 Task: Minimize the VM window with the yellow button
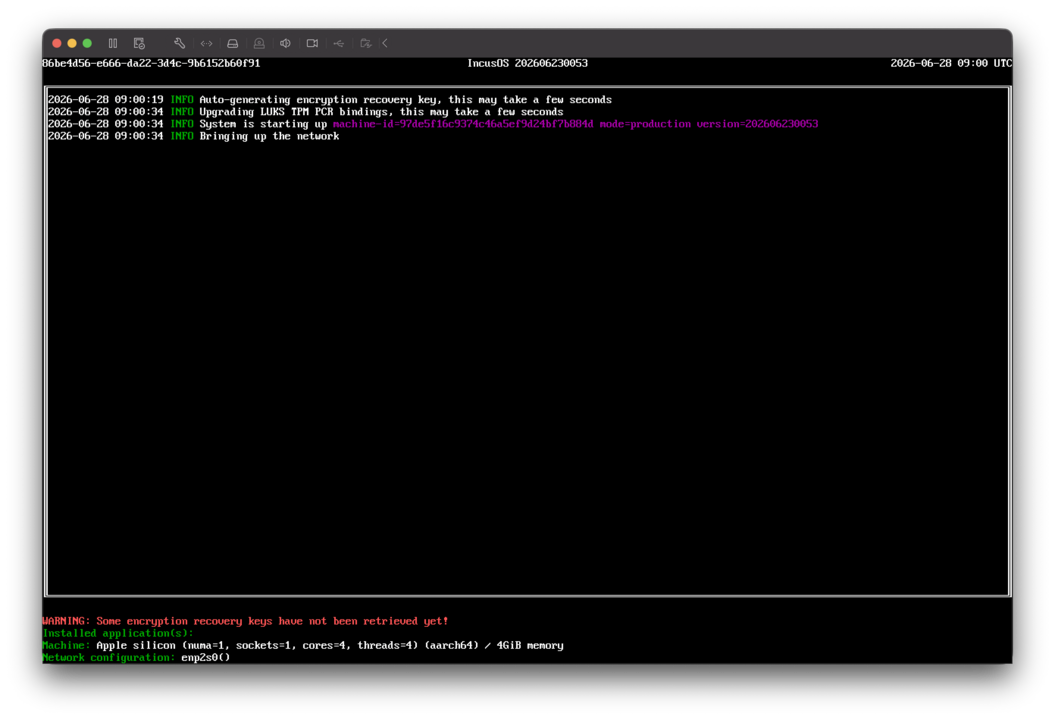point(72,43)
